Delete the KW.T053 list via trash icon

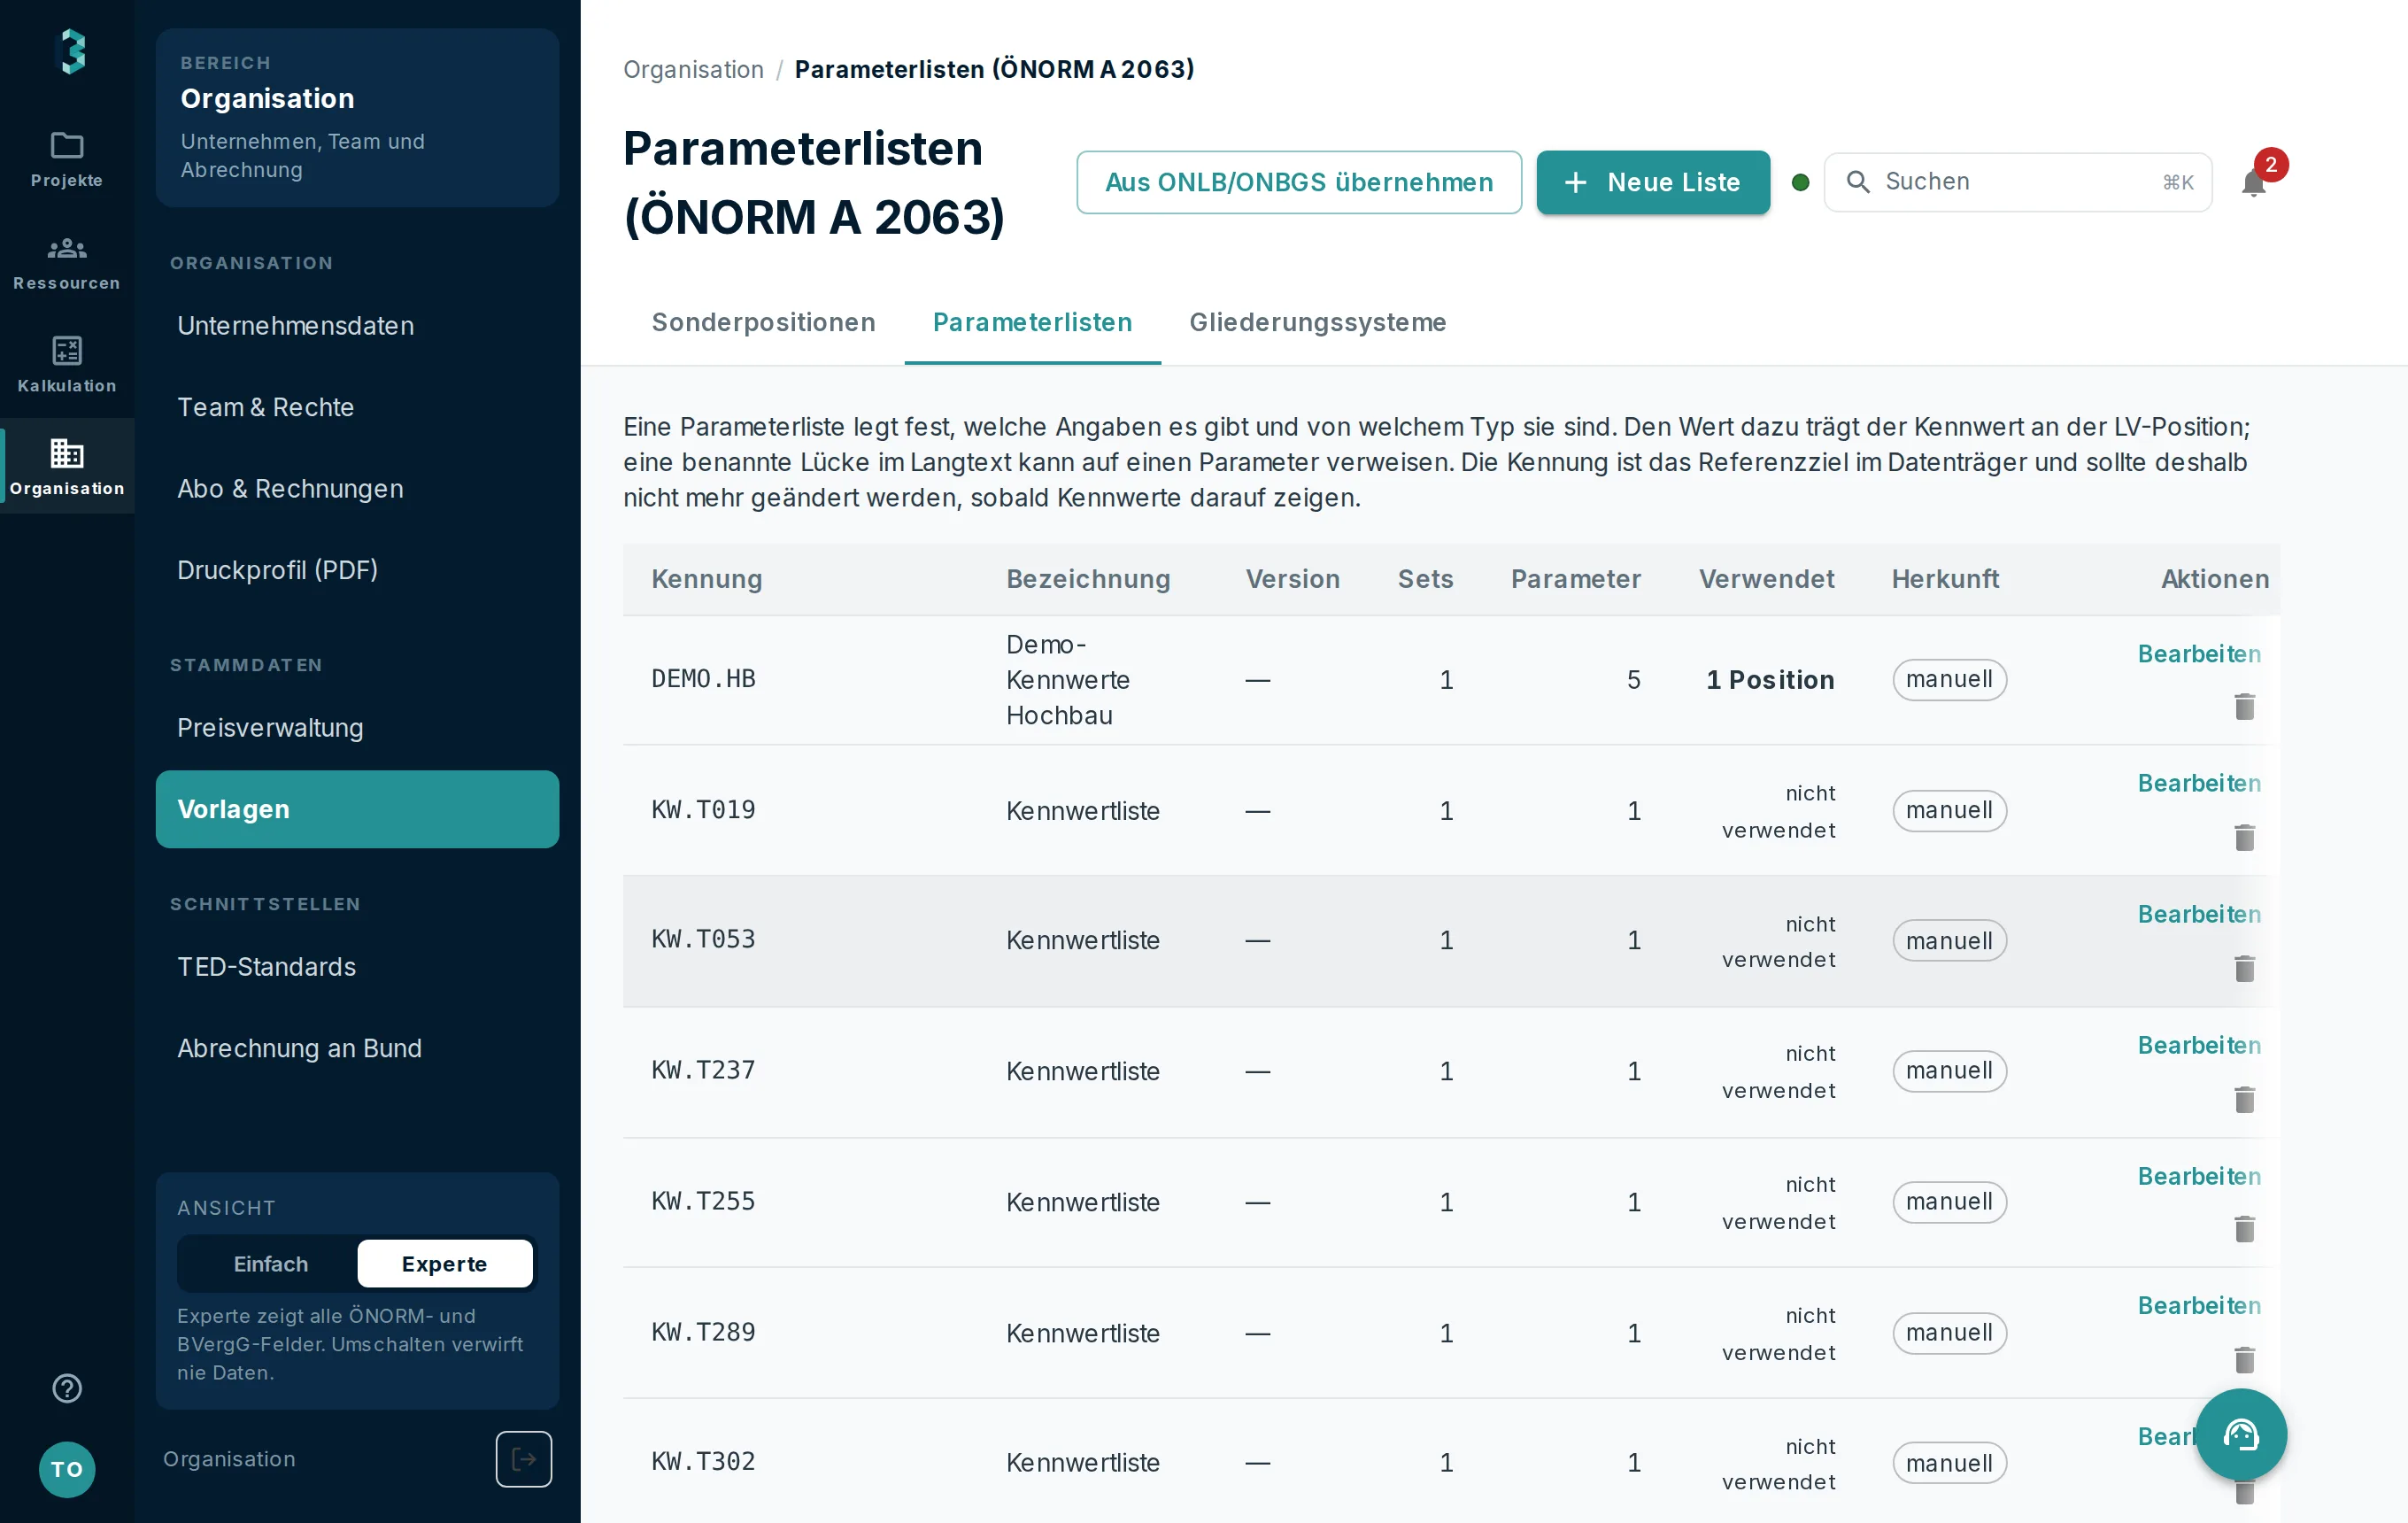pos(2245,968)
